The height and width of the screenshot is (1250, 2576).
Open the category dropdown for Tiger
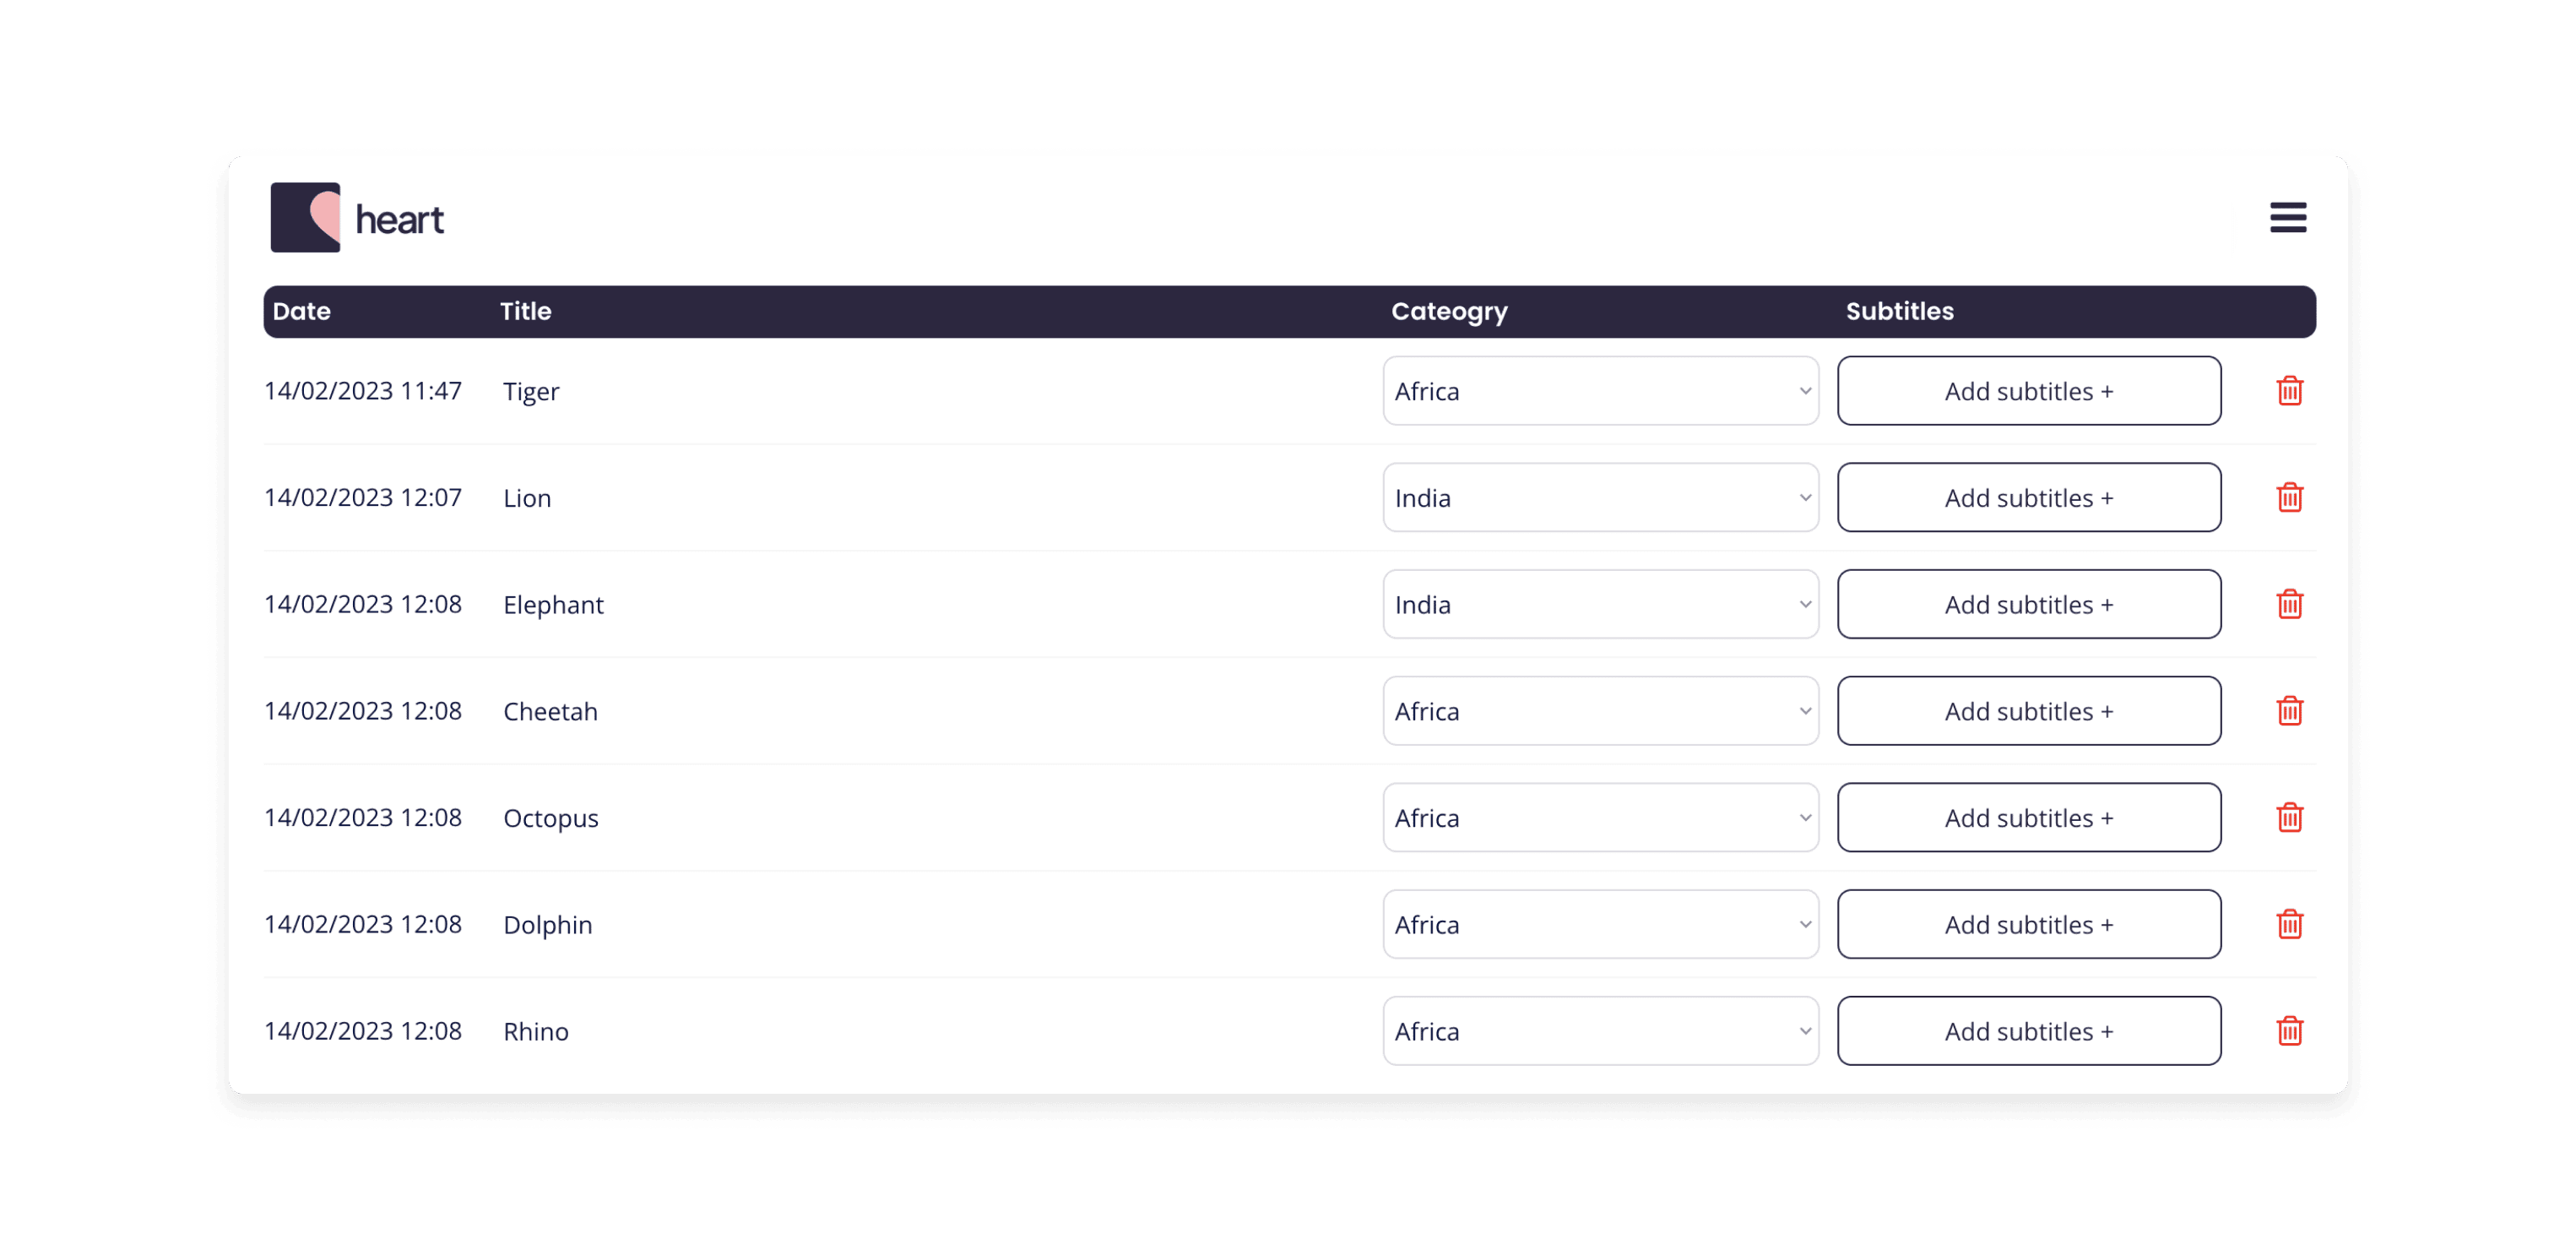(1600, 391)
